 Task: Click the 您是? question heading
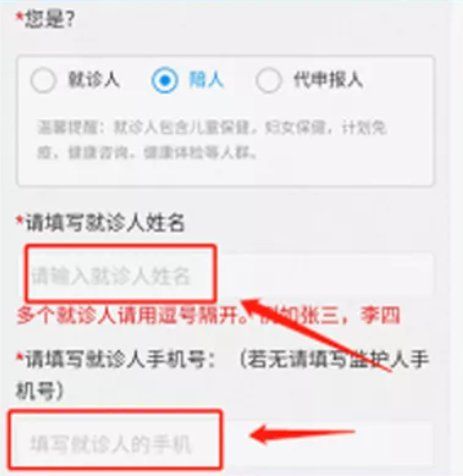point(50,19)
